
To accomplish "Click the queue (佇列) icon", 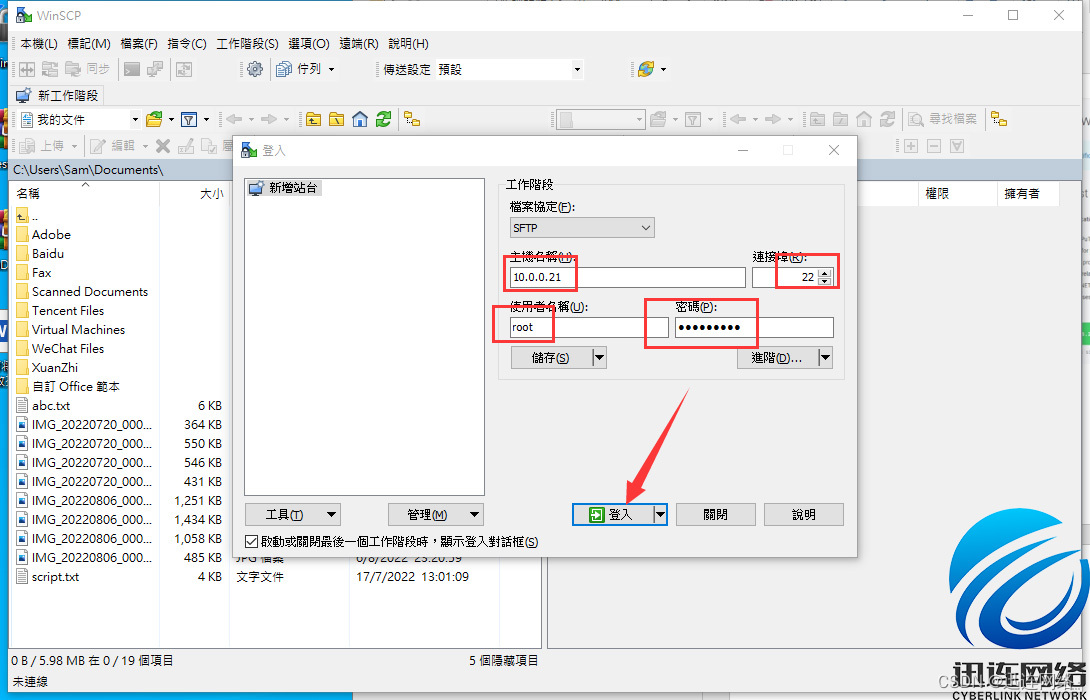I will pos(284,70).
